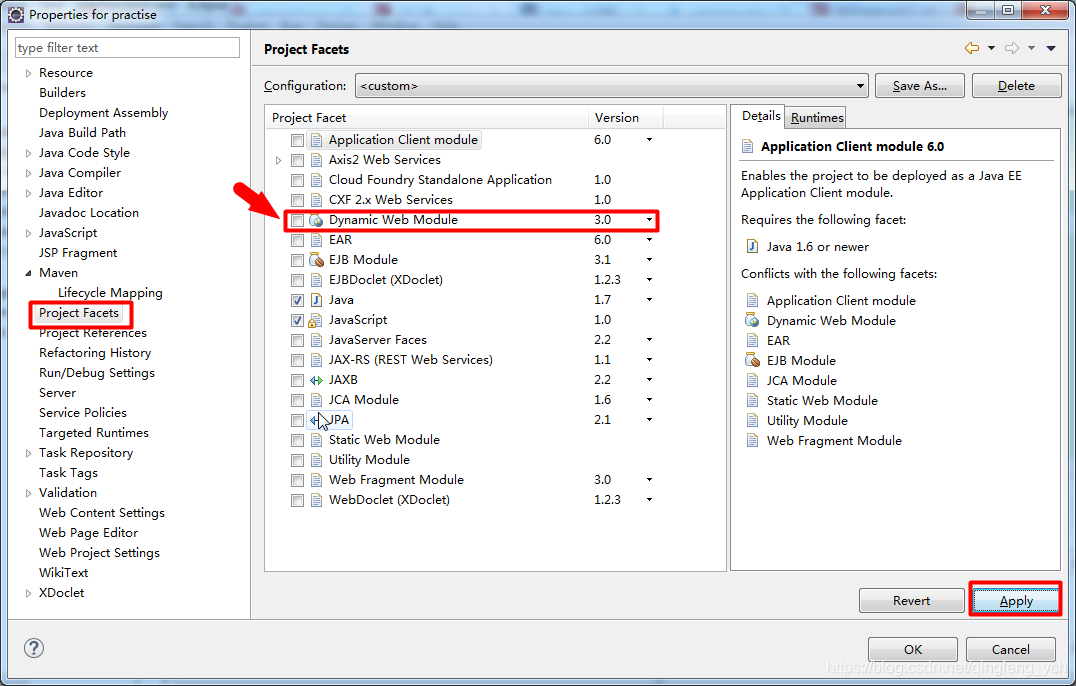Click the Web Fragment Module icon in facet list
Screen dimensions: 1076x686
(316, 480)
